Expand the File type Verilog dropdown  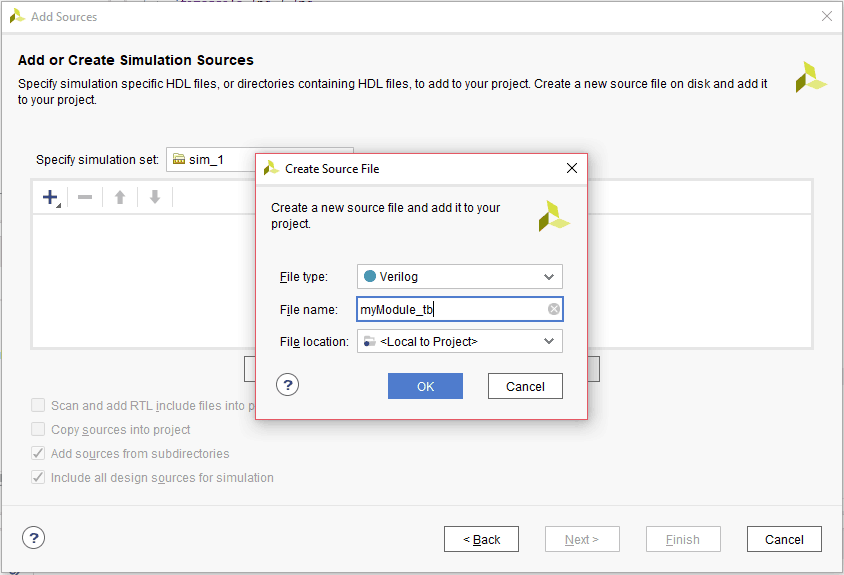coord(548,277)
